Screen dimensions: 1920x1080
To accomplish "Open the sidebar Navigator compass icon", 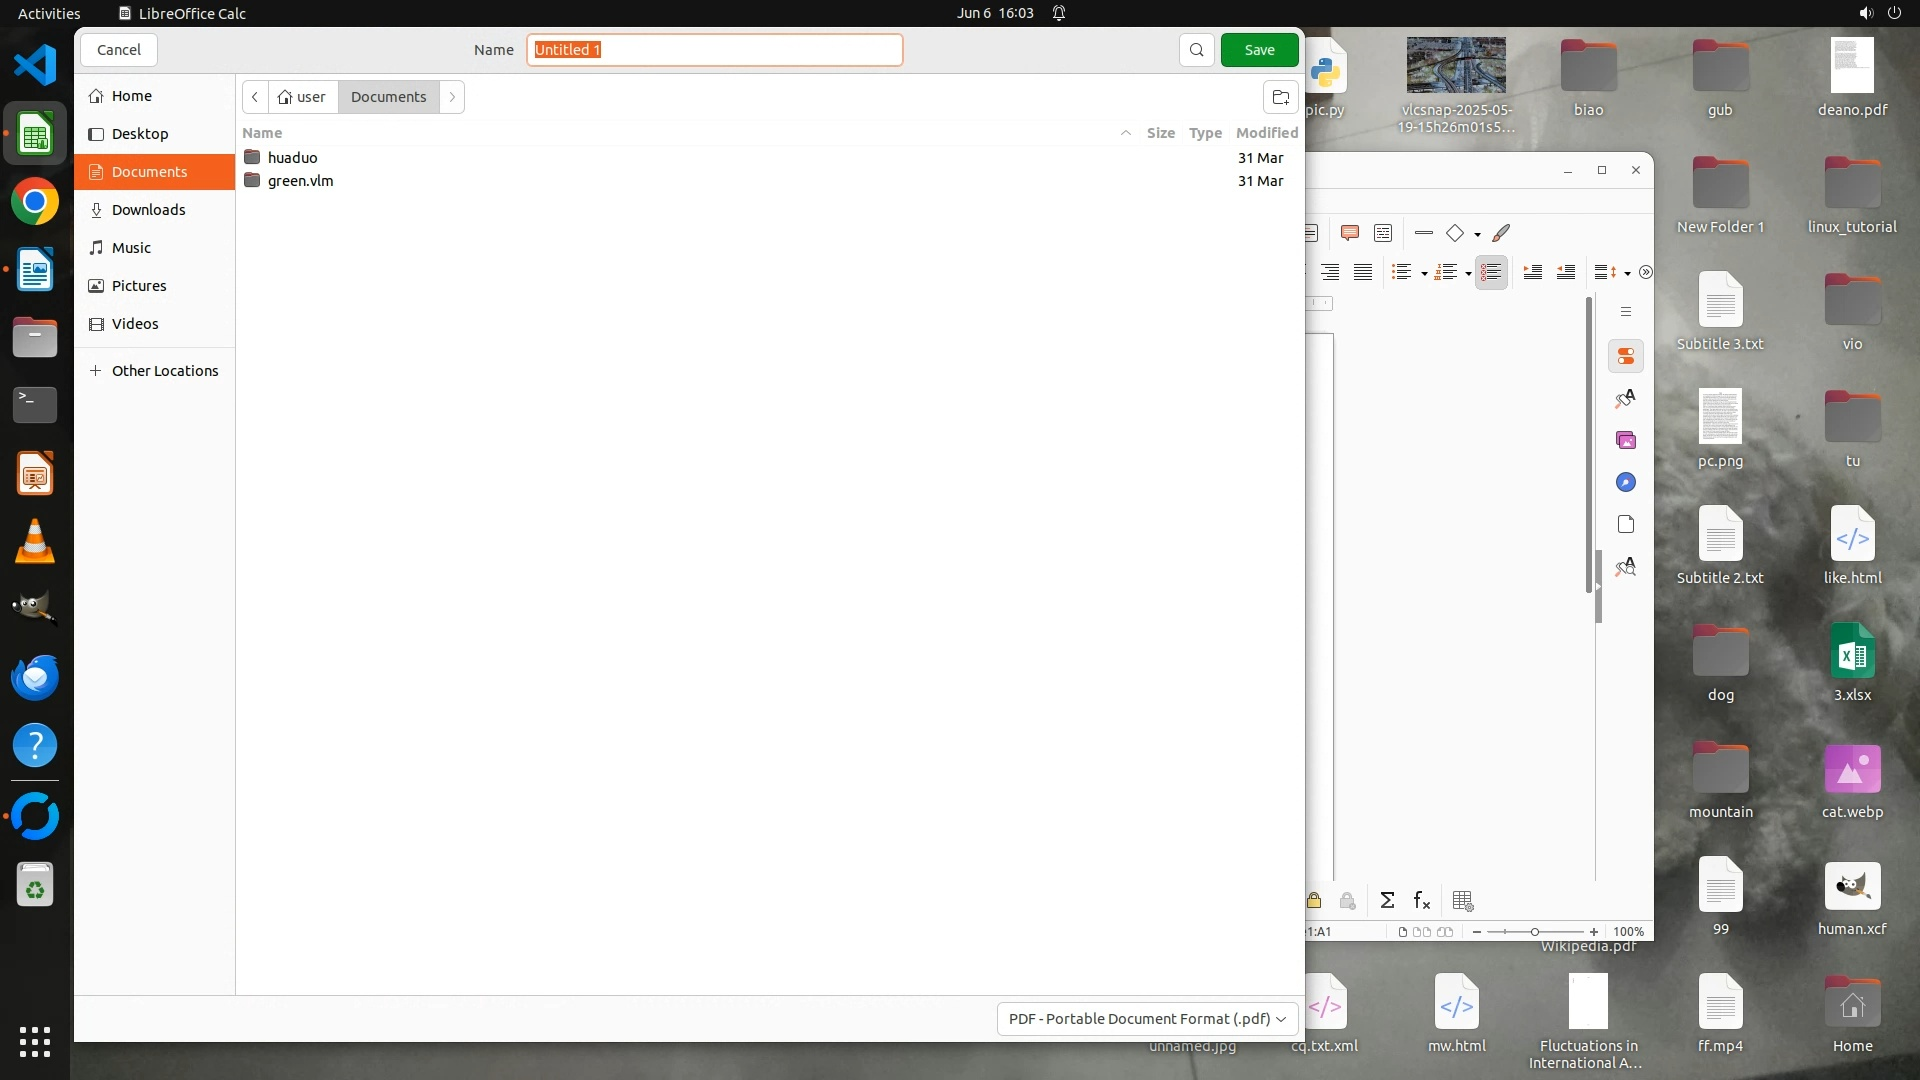I will click(x=1626, y=482).
